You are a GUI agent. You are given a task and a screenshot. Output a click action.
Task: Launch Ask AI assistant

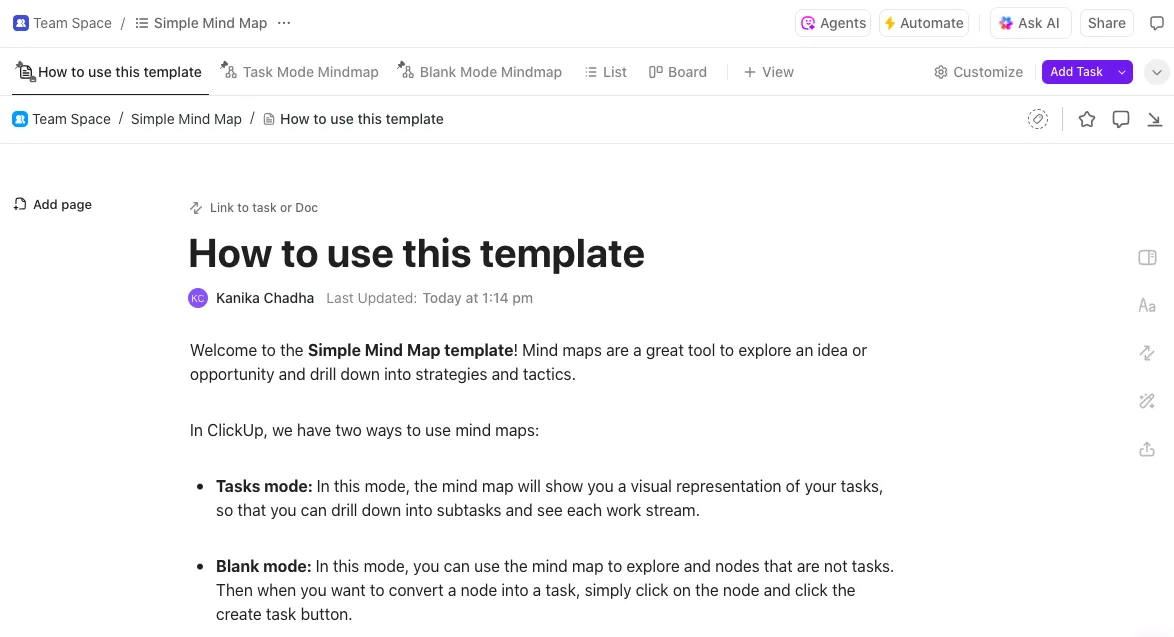(1030, 23)
